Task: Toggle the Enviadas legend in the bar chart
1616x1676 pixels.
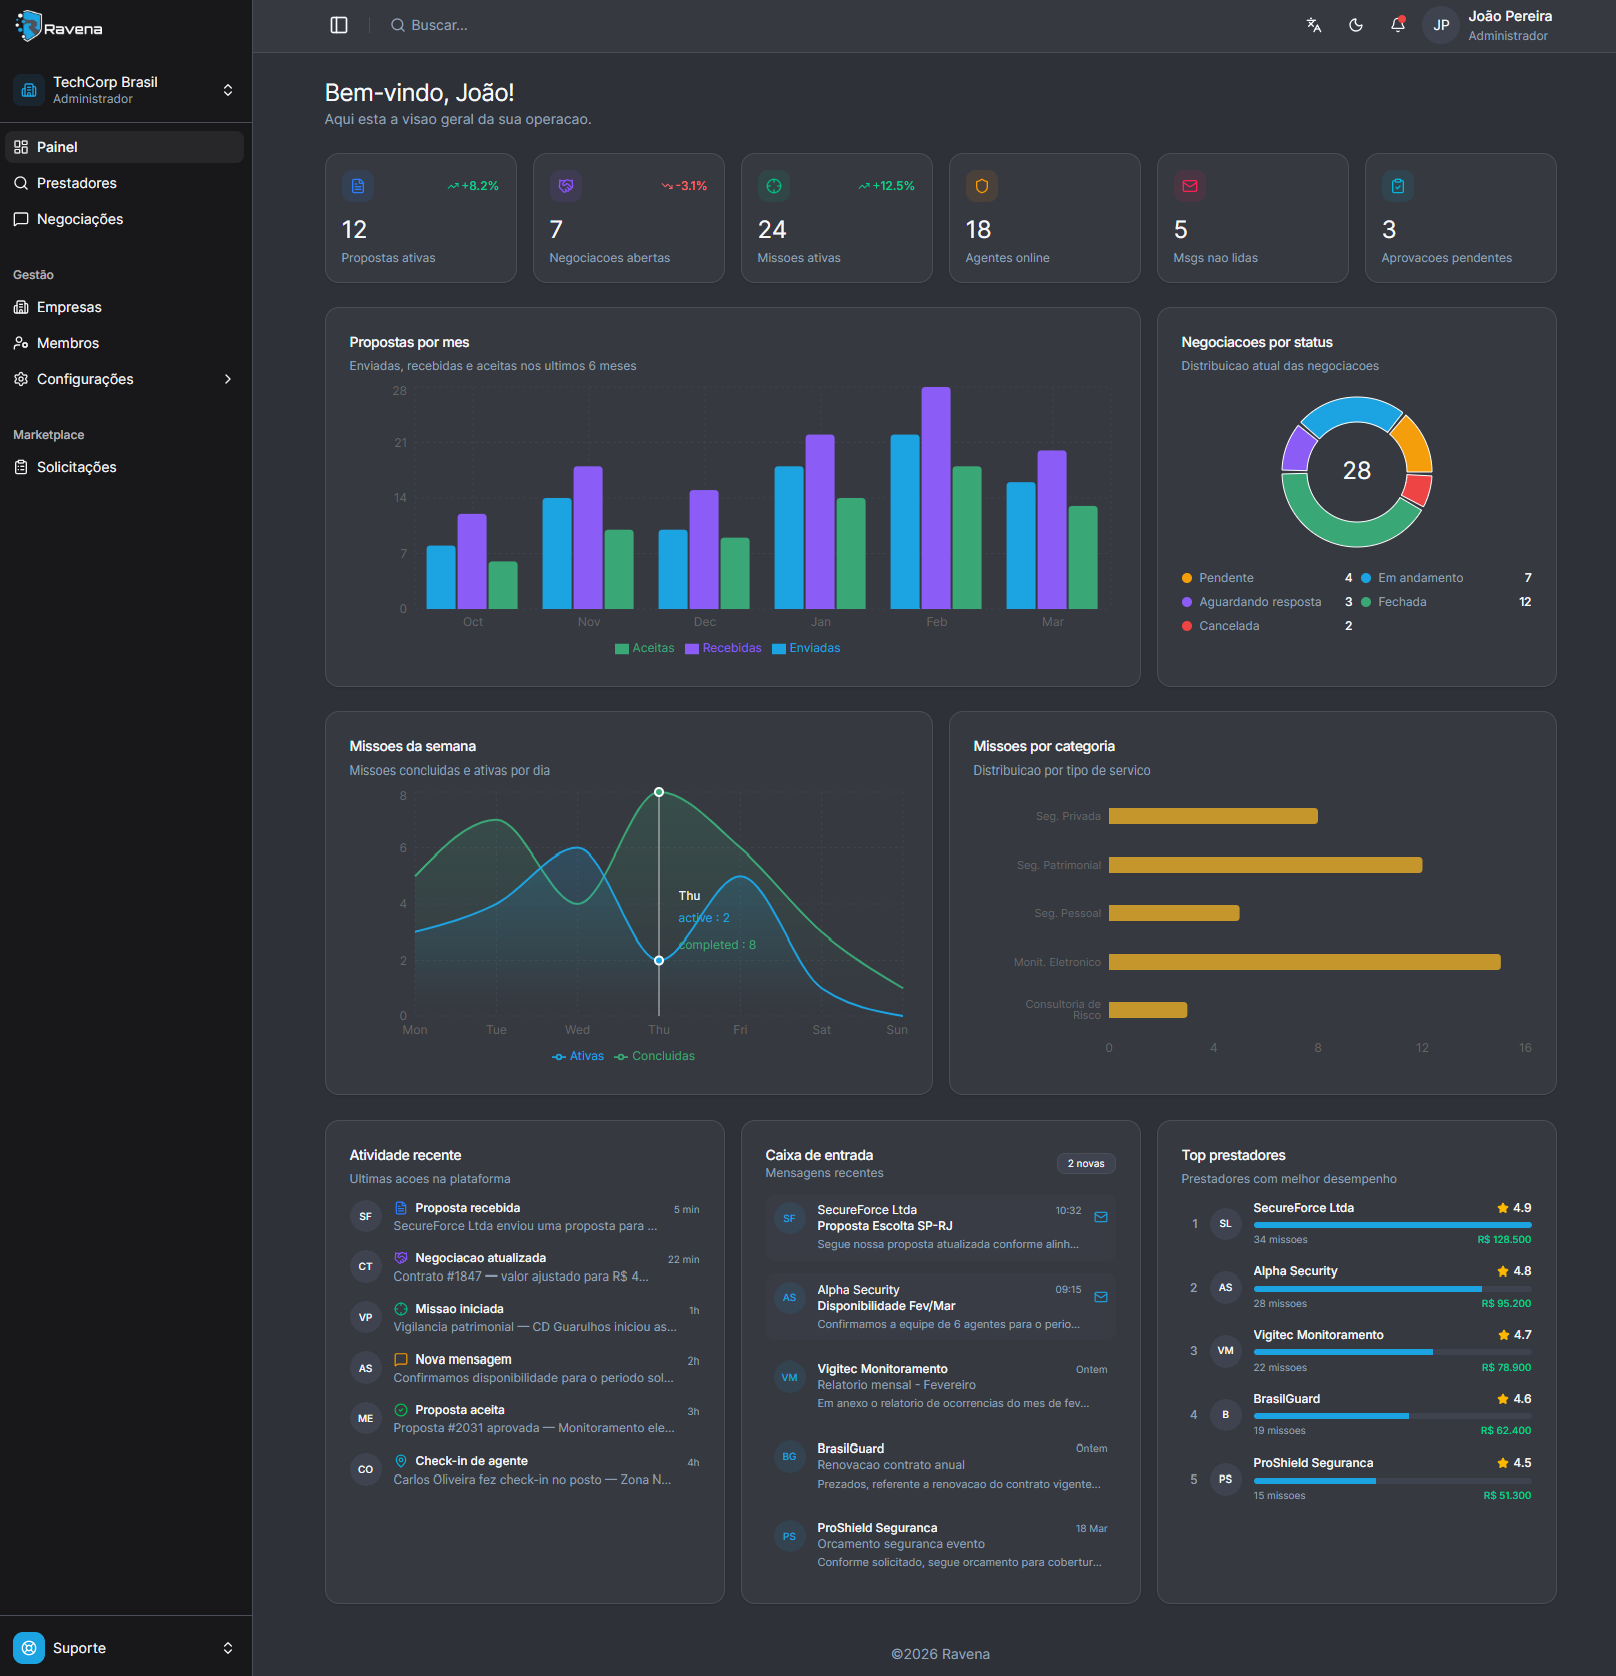Action: click(x=806, y=648)
